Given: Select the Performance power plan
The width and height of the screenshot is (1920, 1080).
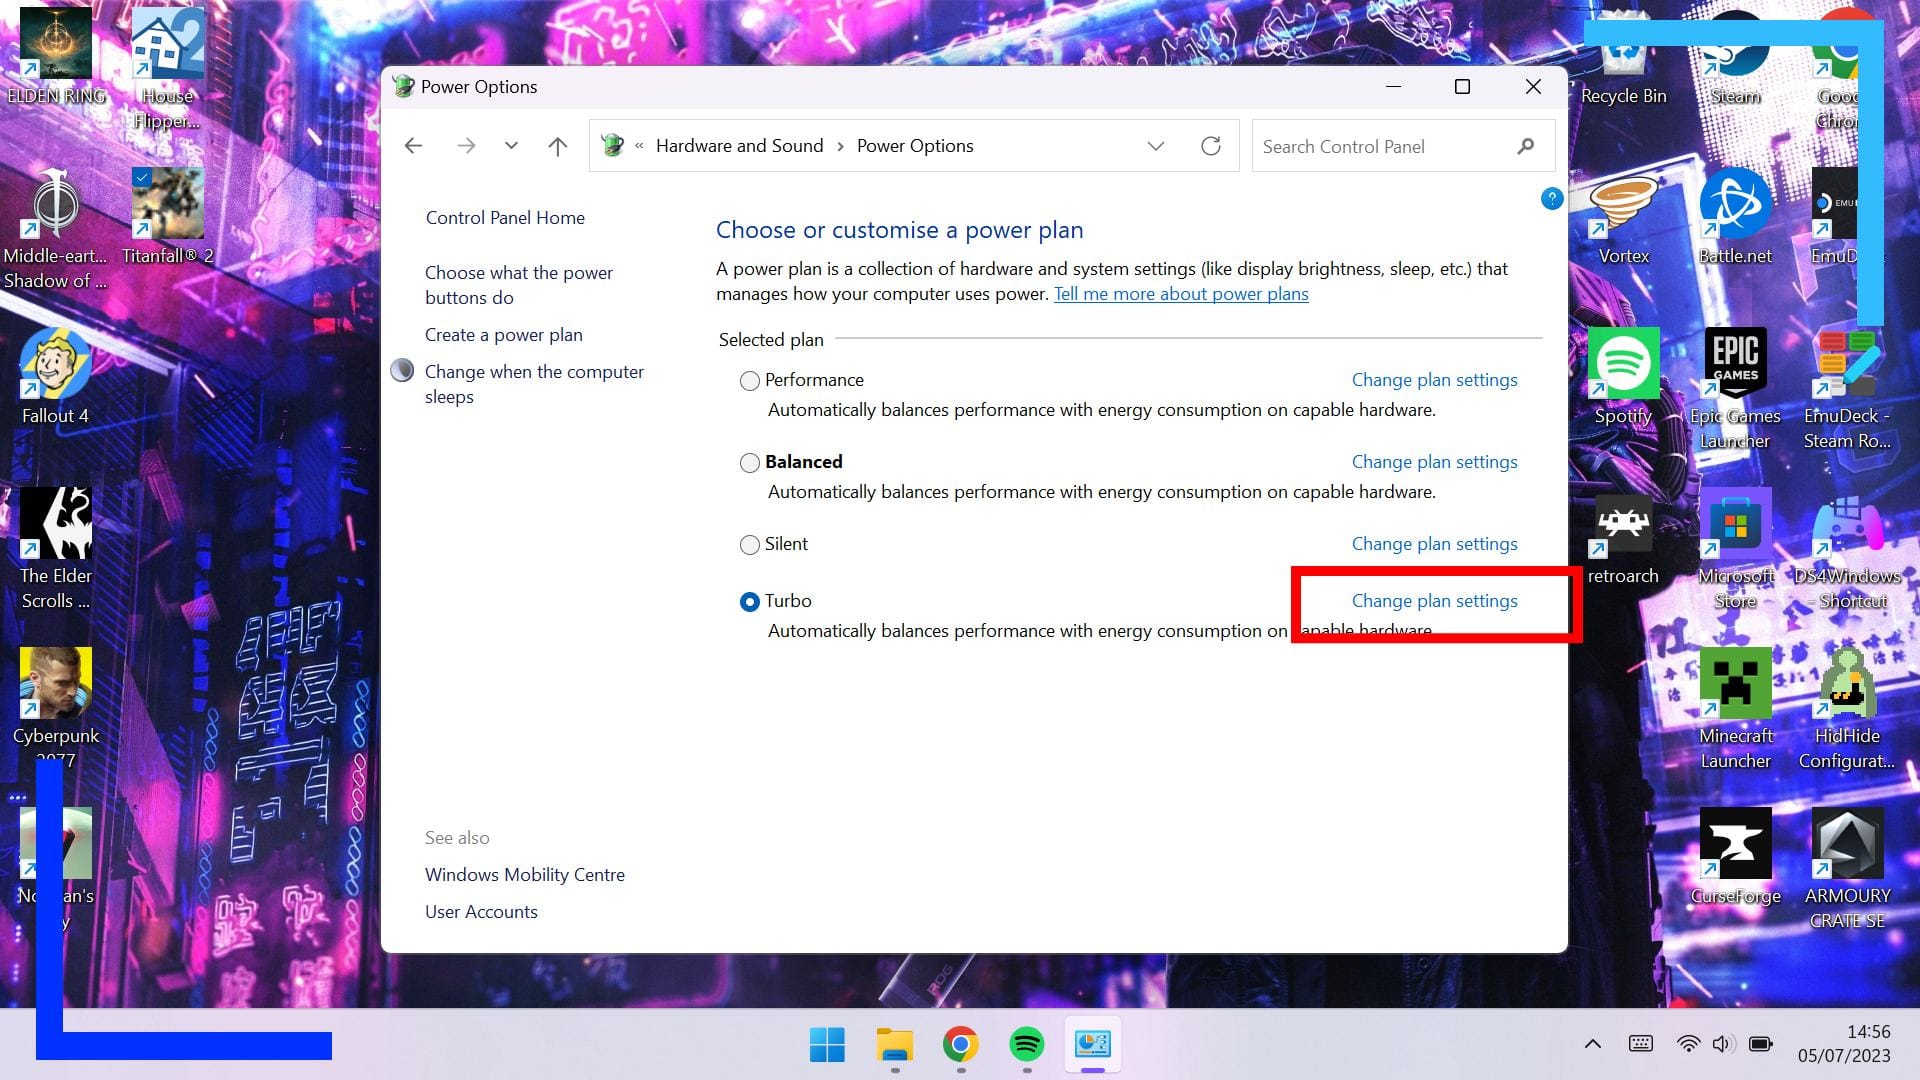Looking at the screenshot, I should click(x=749, y=381).
